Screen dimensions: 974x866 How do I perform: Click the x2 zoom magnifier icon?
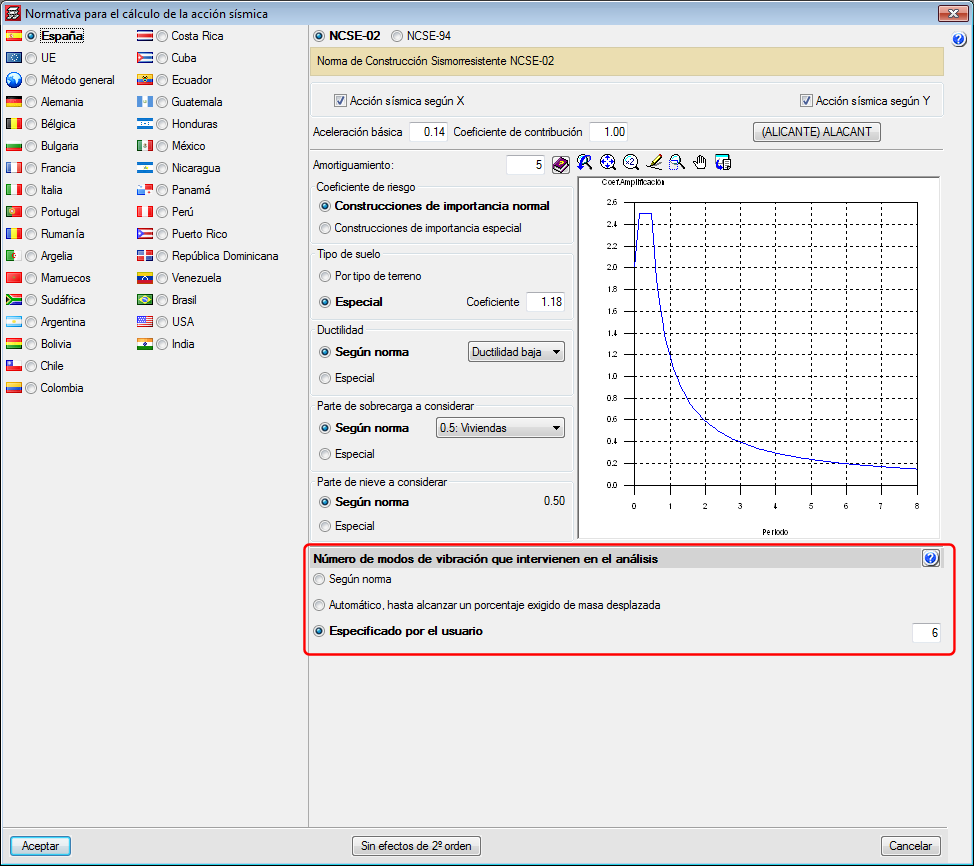[x=630, y=163]
